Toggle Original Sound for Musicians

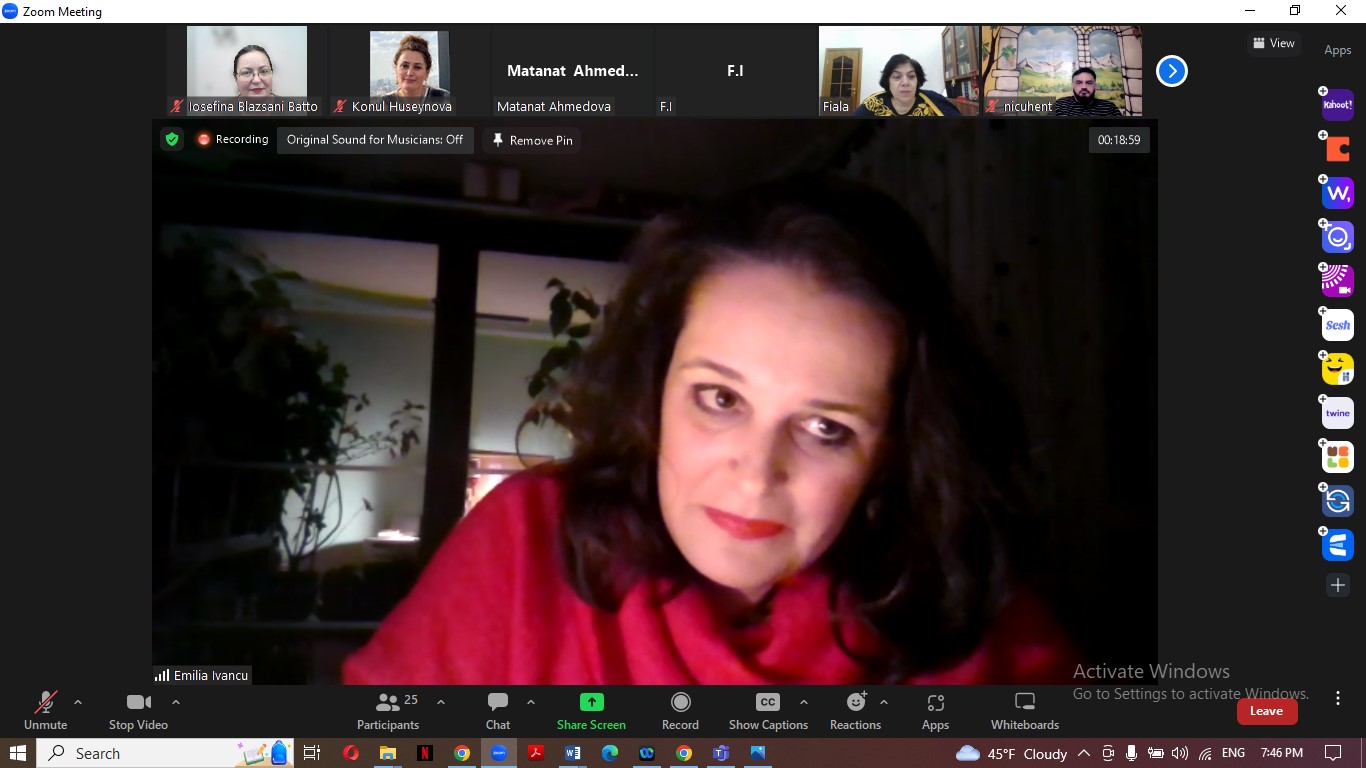[x=375, y=140]
